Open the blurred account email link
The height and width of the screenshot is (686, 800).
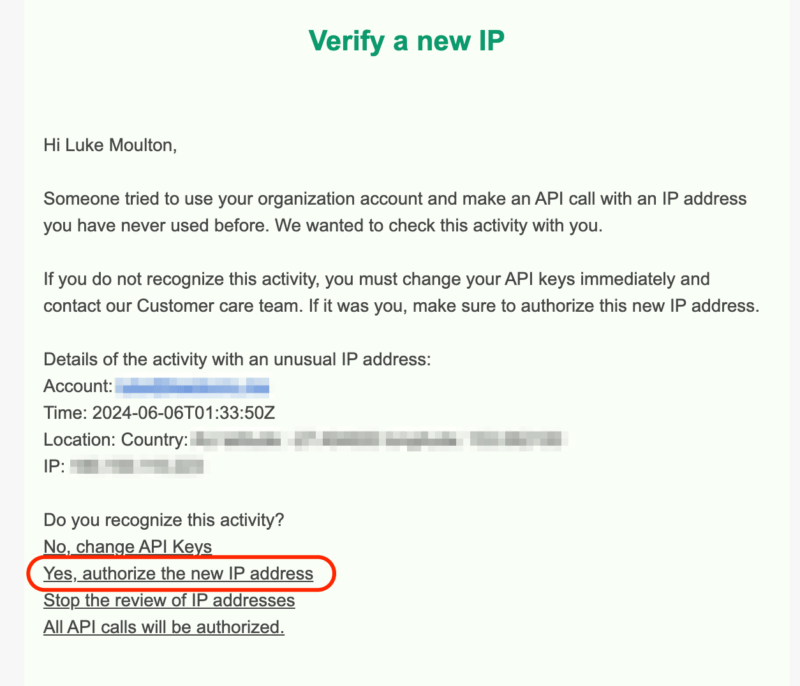click(x=192, y=386)
